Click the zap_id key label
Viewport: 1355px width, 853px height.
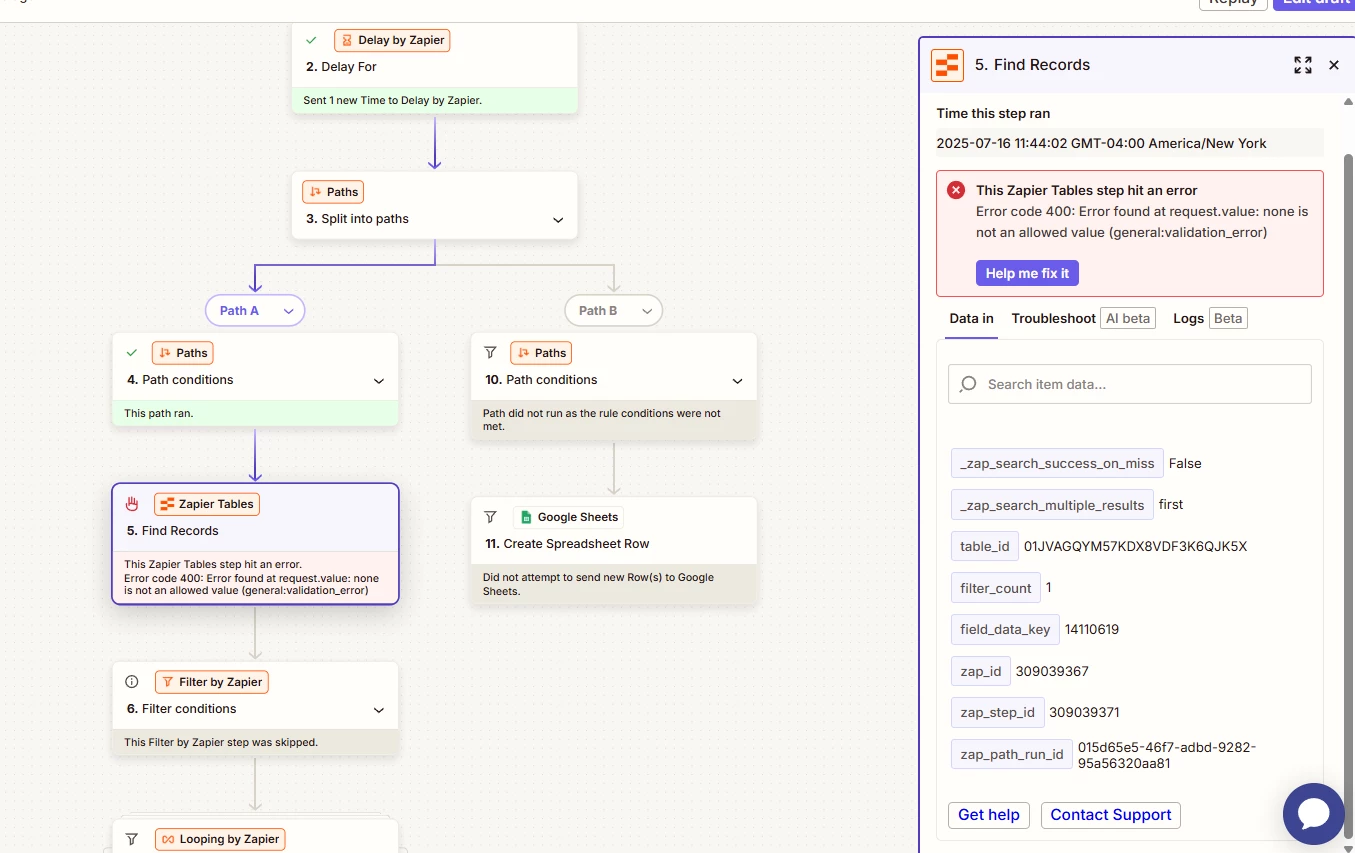[980, 671]
